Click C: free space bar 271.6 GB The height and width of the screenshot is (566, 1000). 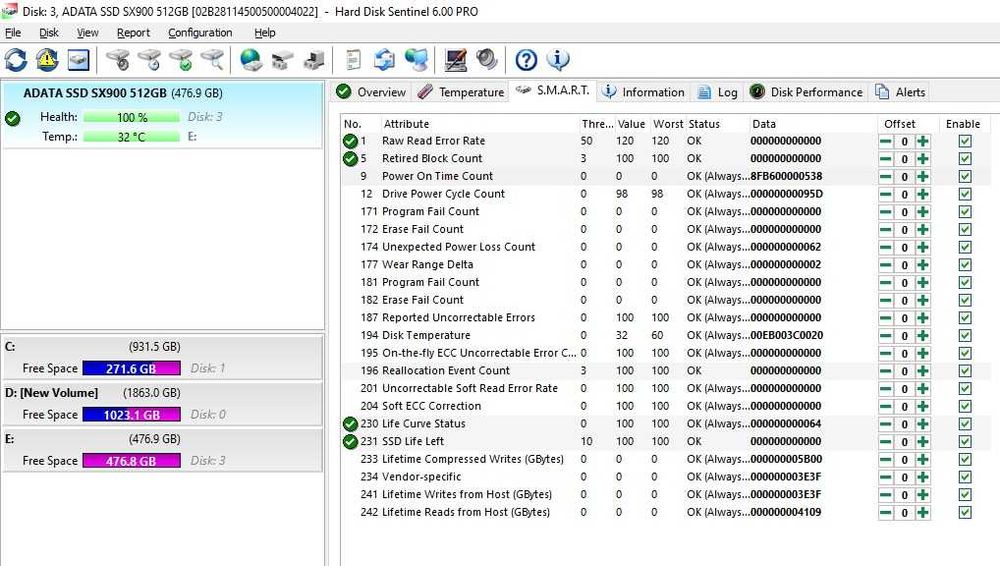(131, 368)
